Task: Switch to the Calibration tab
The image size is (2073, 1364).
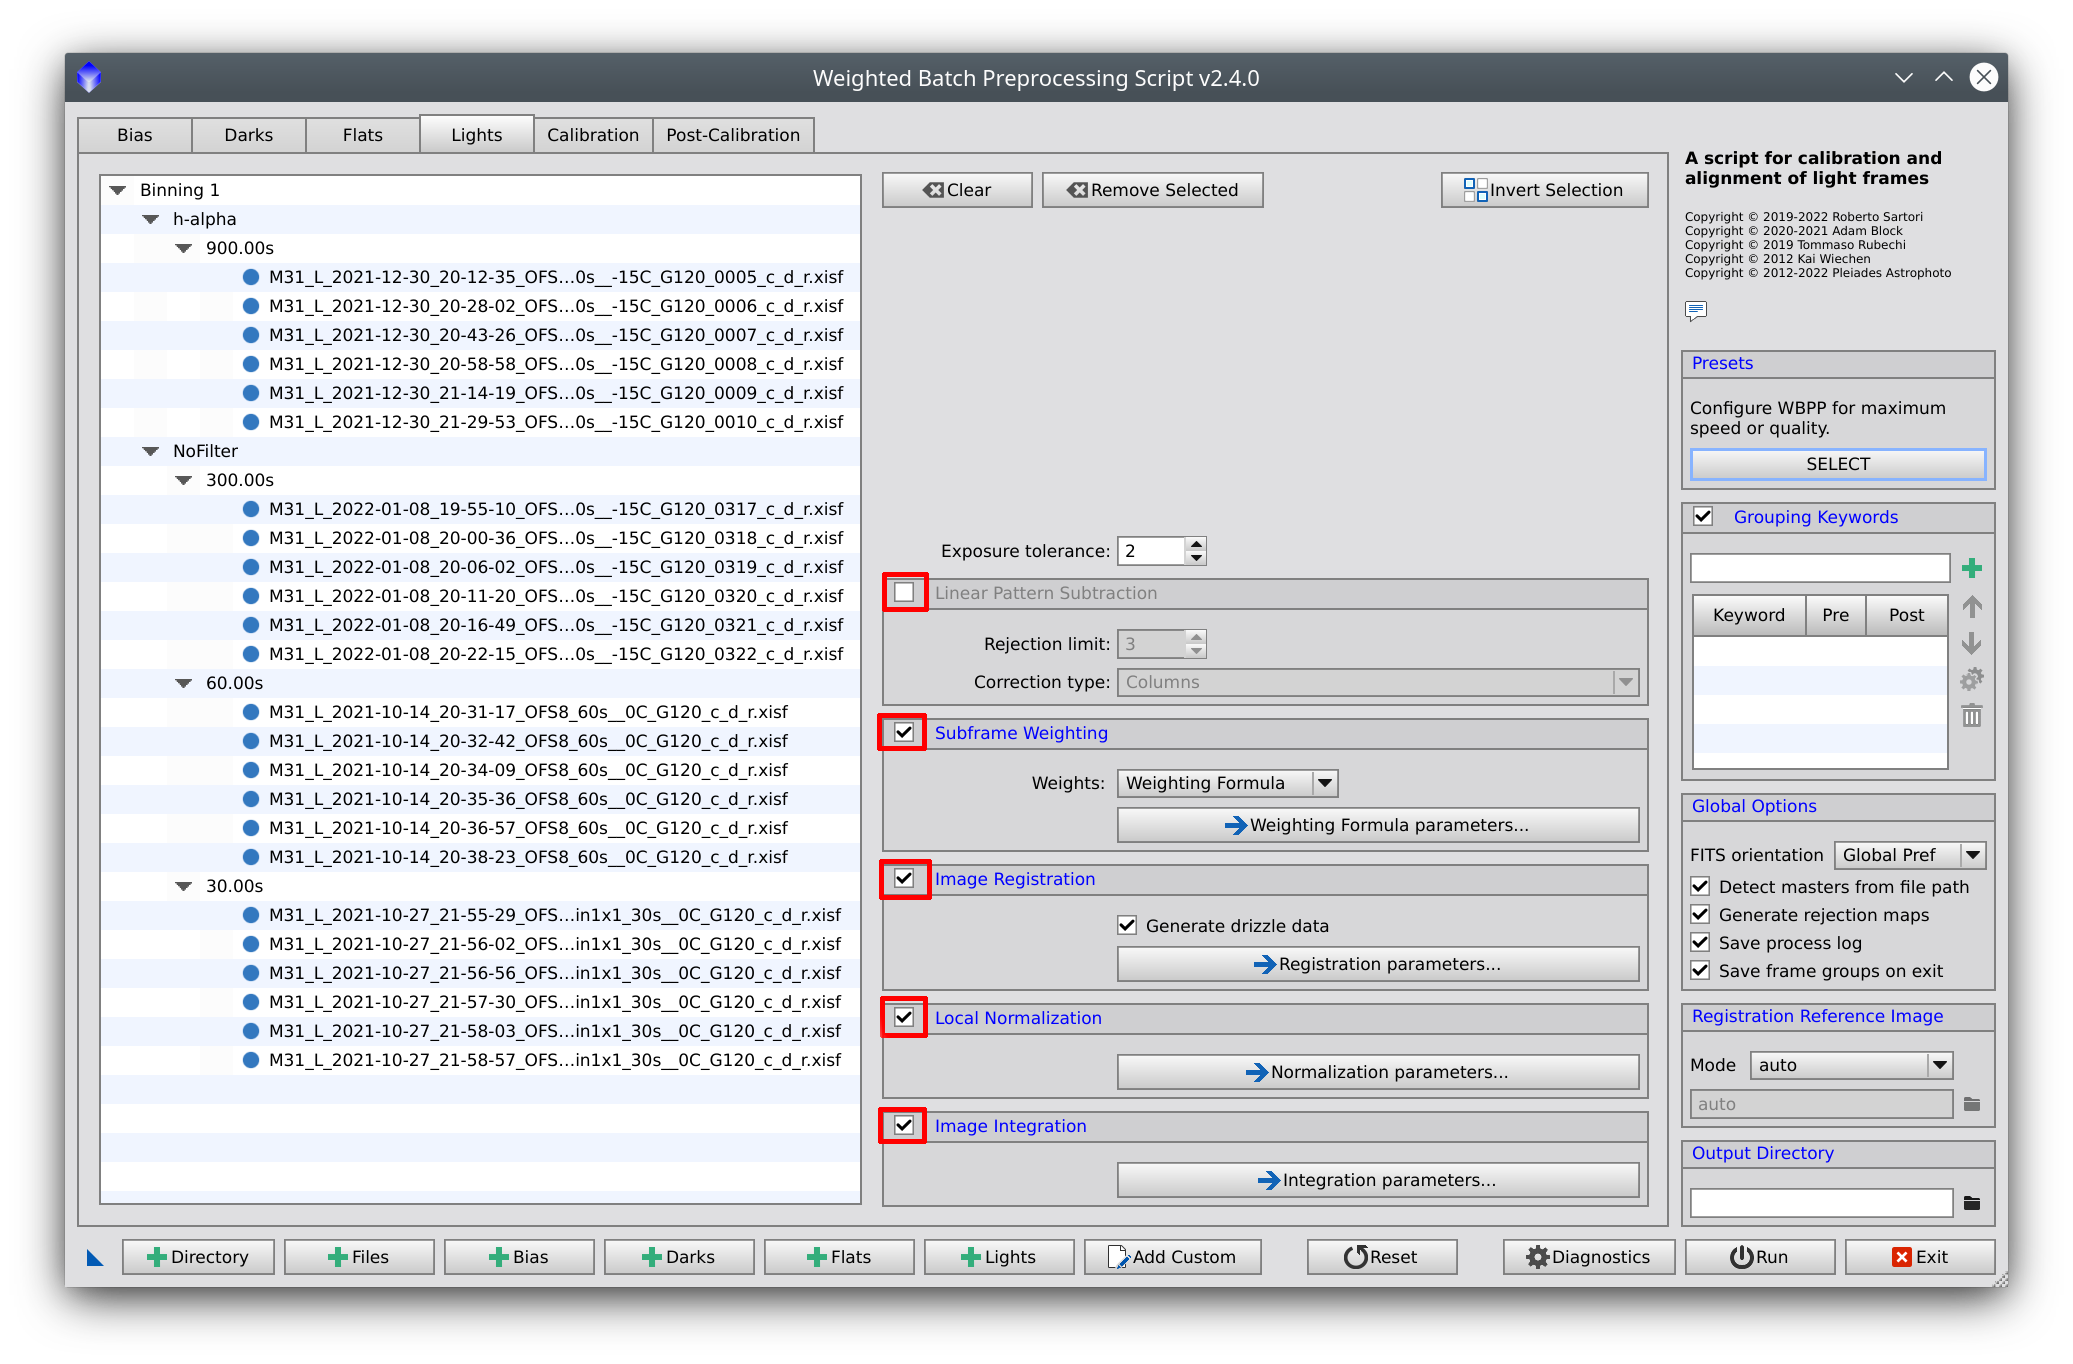Action: [x=594, y=132]
